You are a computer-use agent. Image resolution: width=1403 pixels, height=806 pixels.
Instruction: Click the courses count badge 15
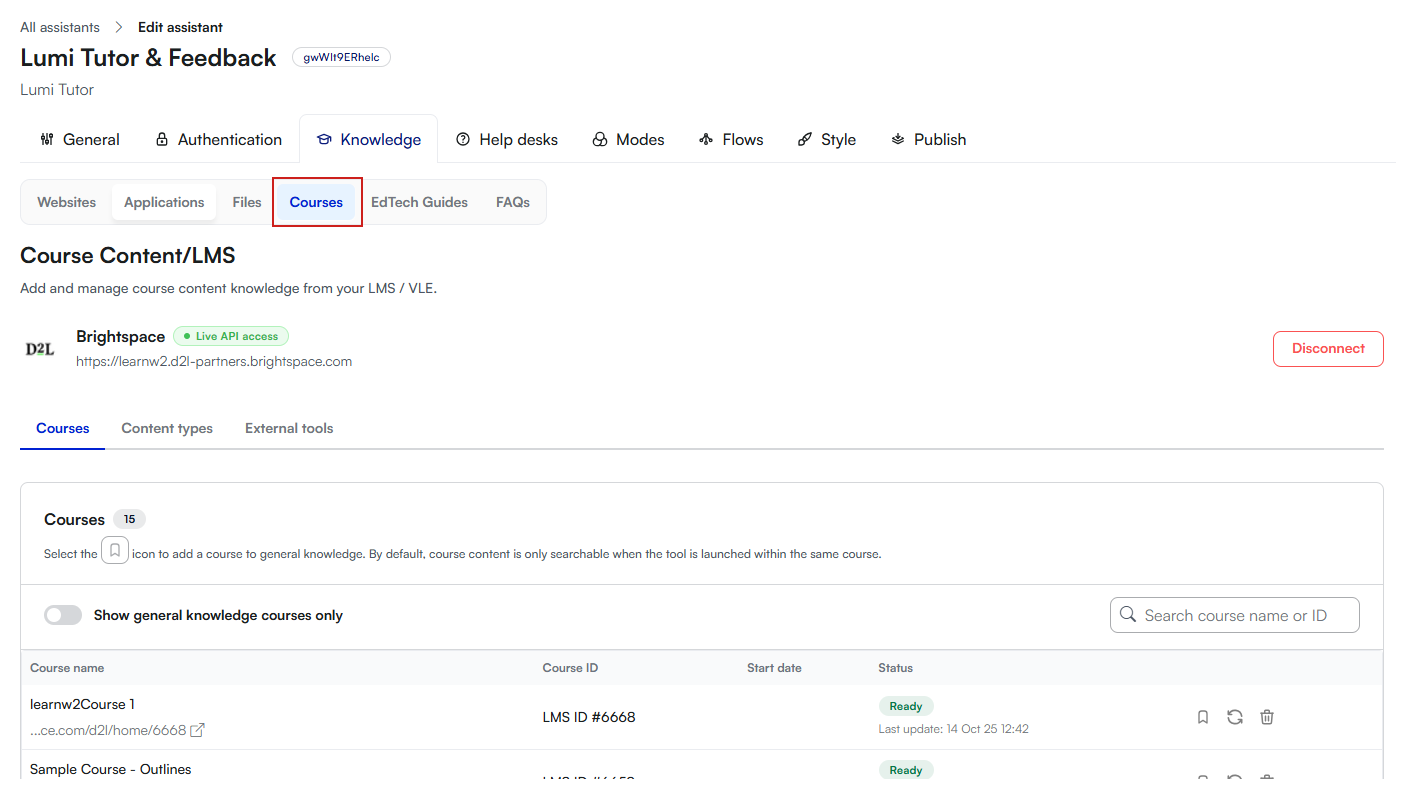(129, 519)
